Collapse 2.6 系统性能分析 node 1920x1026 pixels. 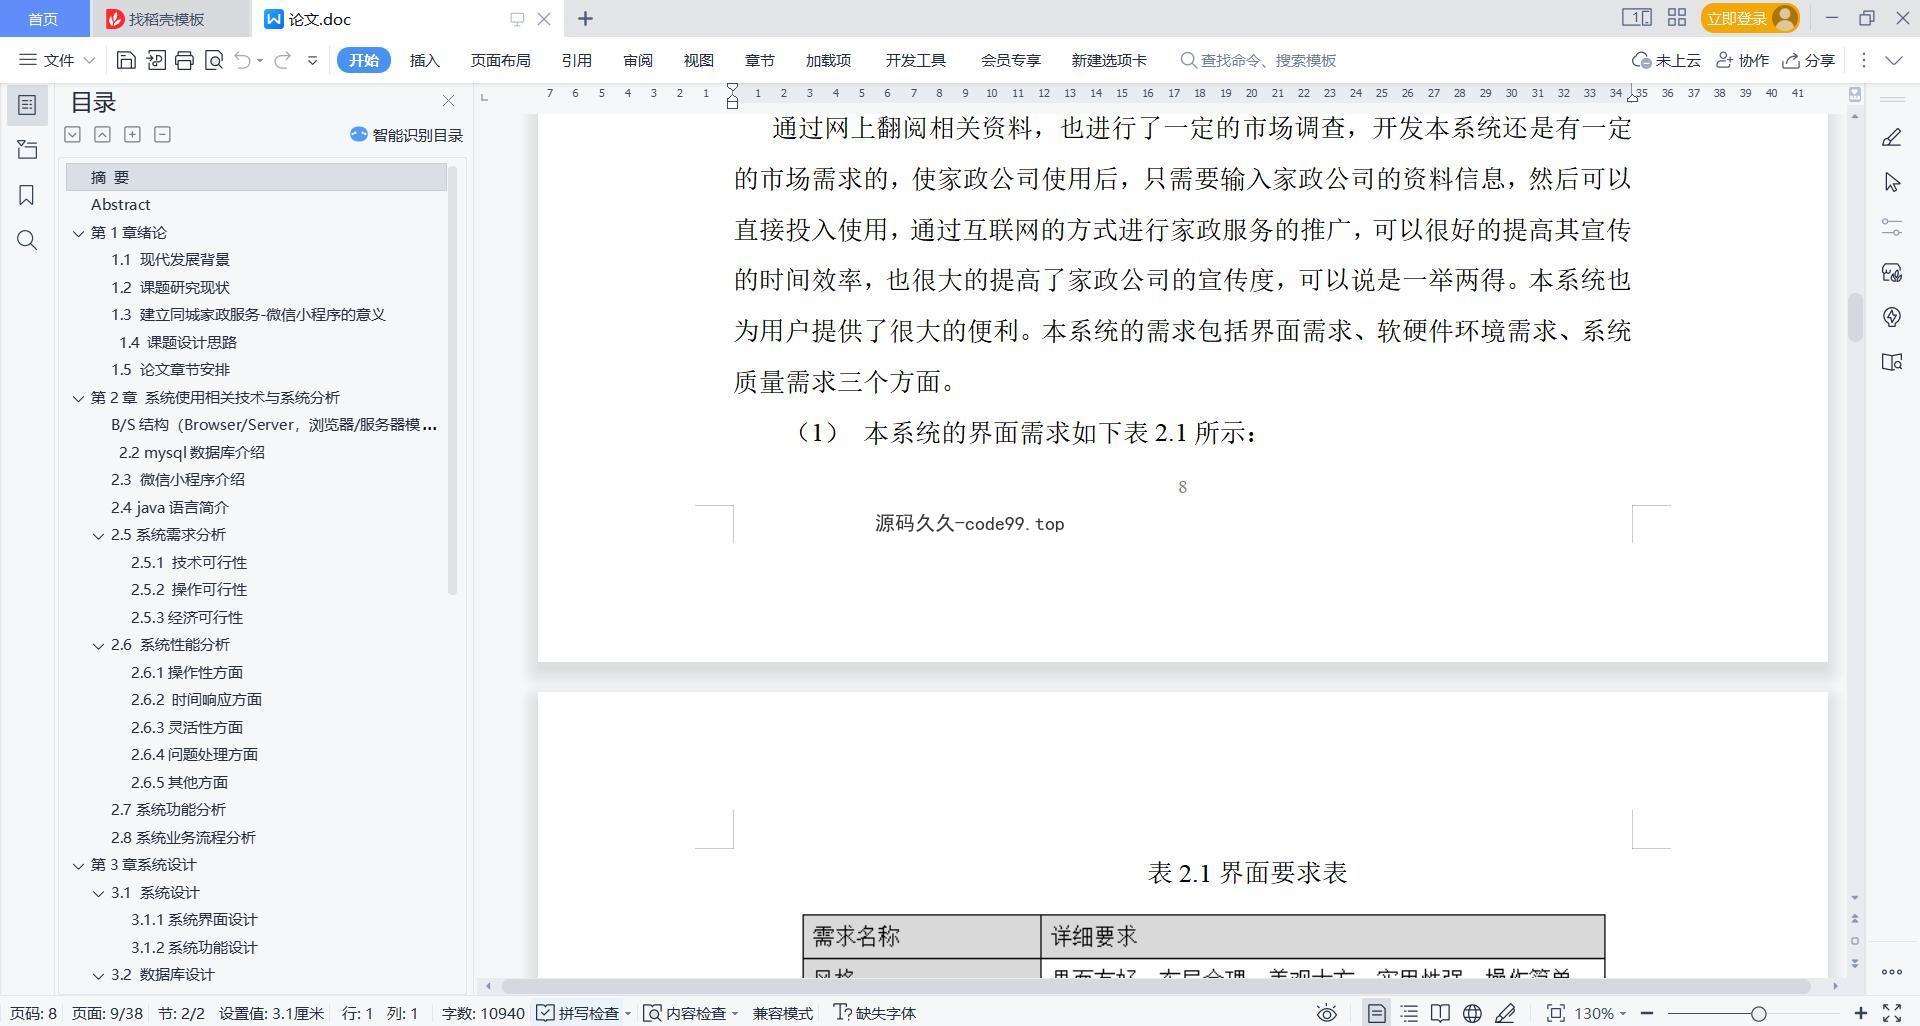(98, 646)
